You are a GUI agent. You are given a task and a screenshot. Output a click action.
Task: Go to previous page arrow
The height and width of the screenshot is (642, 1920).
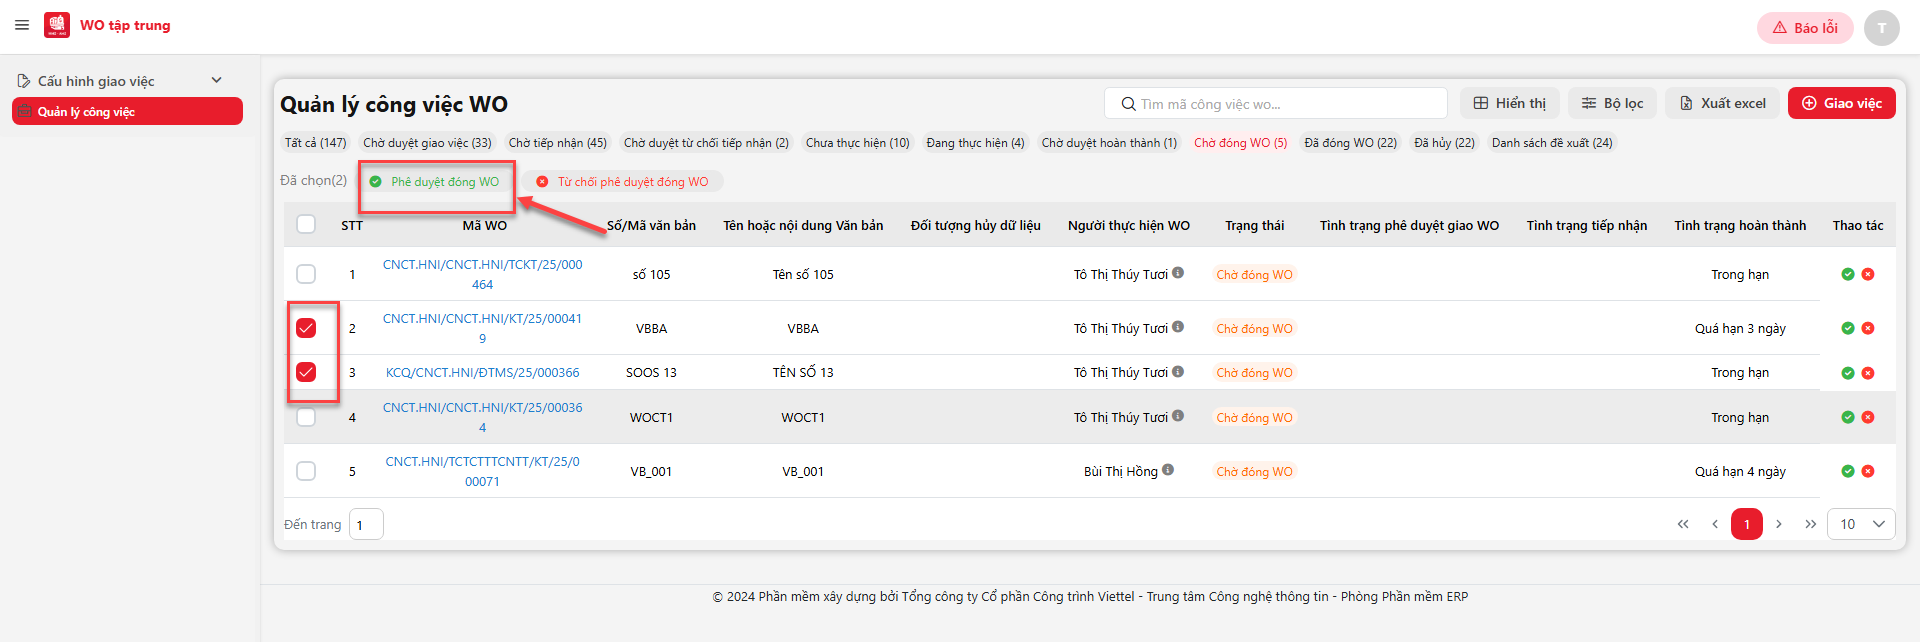click(1715, 524)
